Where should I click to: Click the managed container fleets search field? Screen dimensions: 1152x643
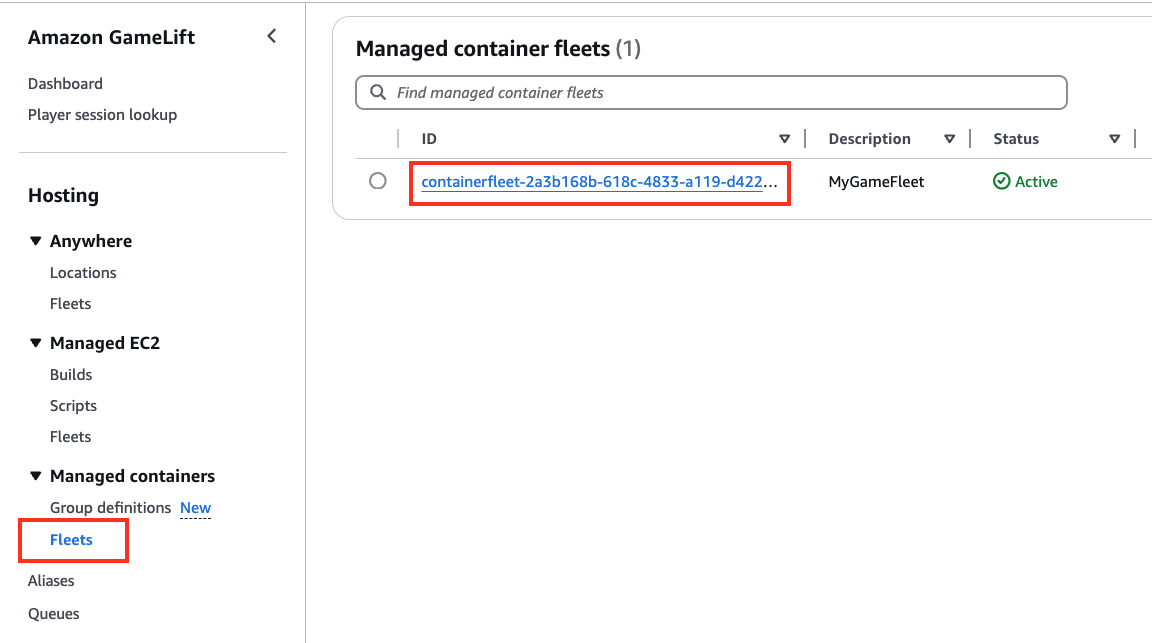click(x=710, y=92)
